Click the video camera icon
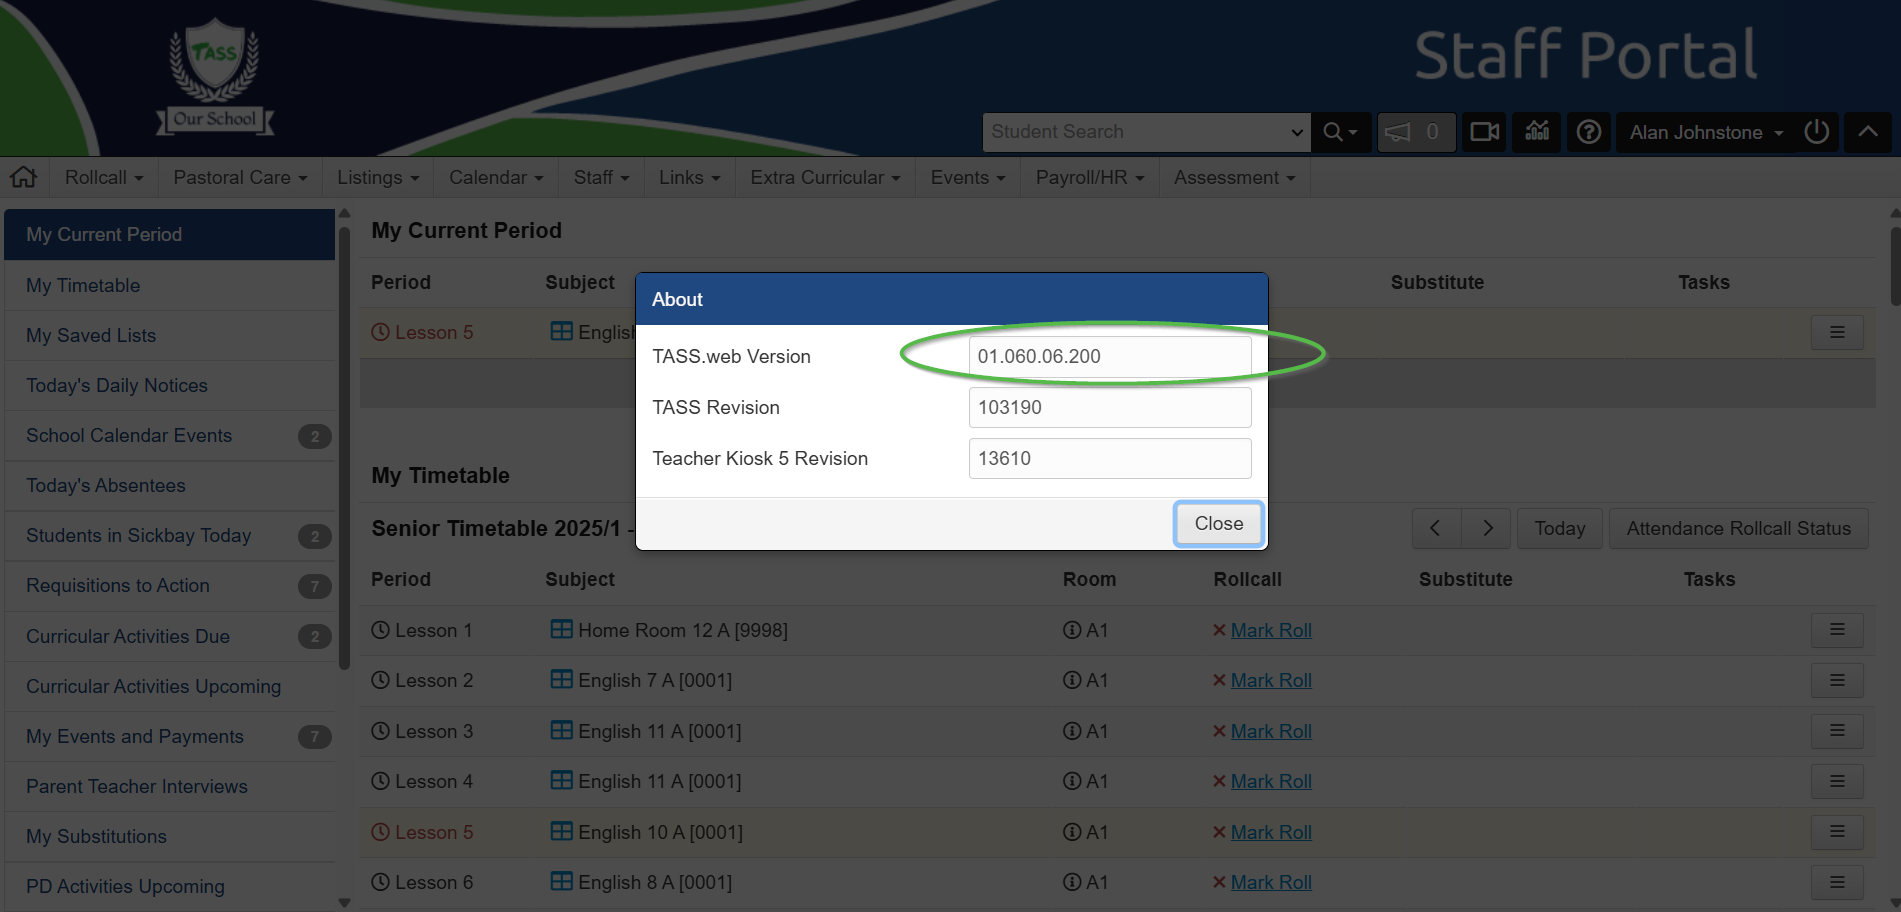This screenshot has width=1901, height=912. [x=1484, y=132]
